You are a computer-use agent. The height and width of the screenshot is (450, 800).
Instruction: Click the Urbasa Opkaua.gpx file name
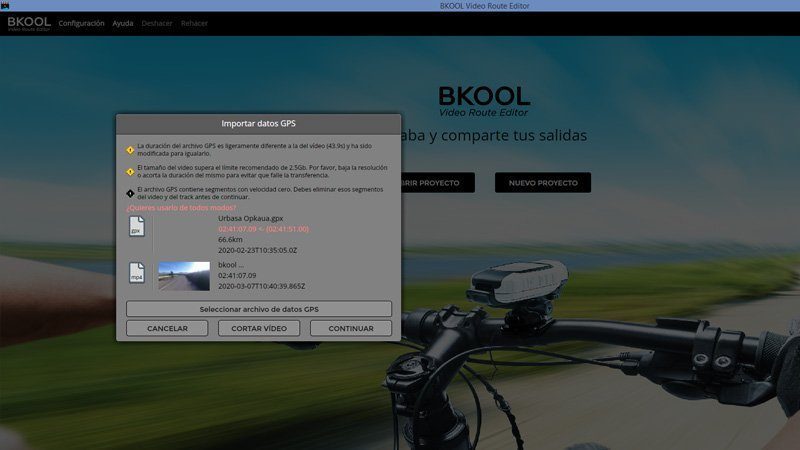250,218
